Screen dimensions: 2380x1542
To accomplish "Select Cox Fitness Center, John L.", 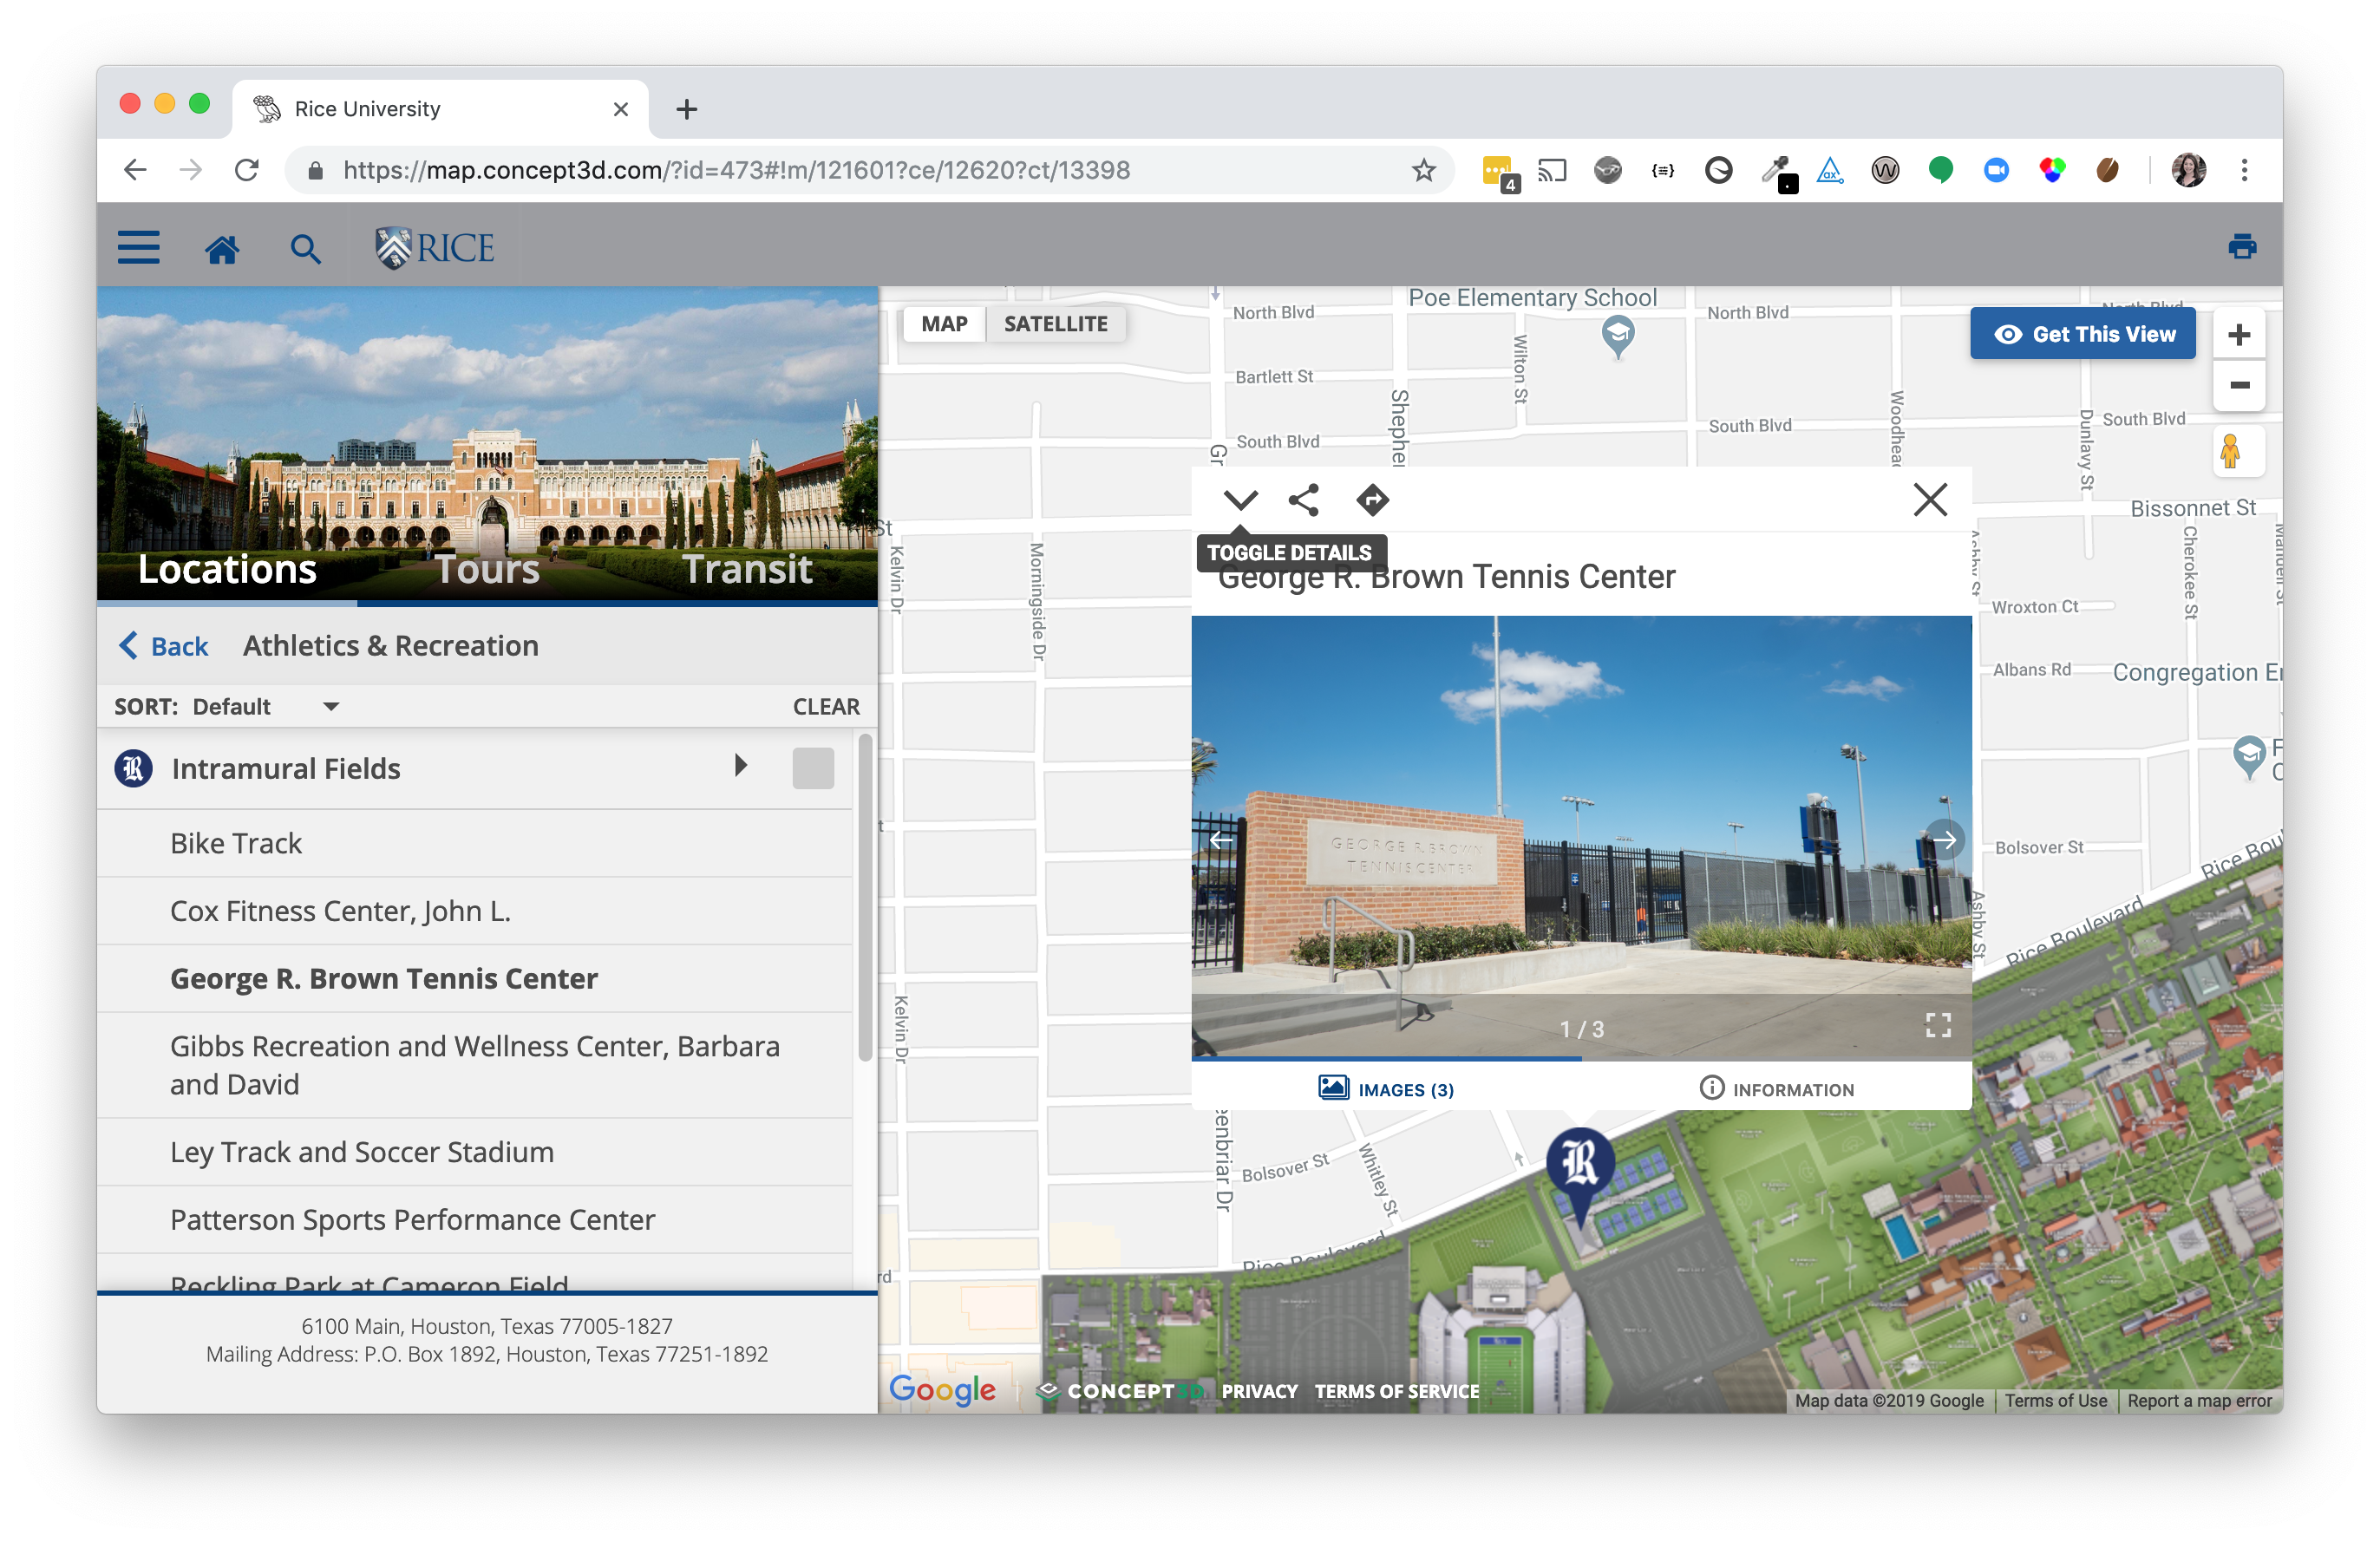I will coord(474,911).
